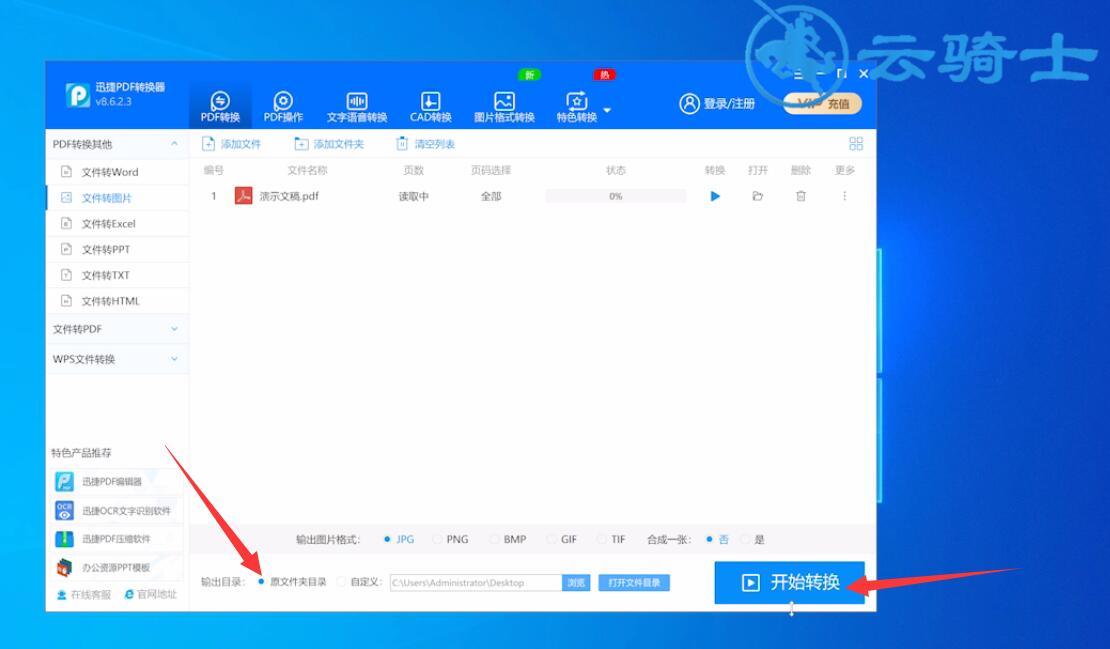Select 是 for 合成一张

[x=752, y=539]
